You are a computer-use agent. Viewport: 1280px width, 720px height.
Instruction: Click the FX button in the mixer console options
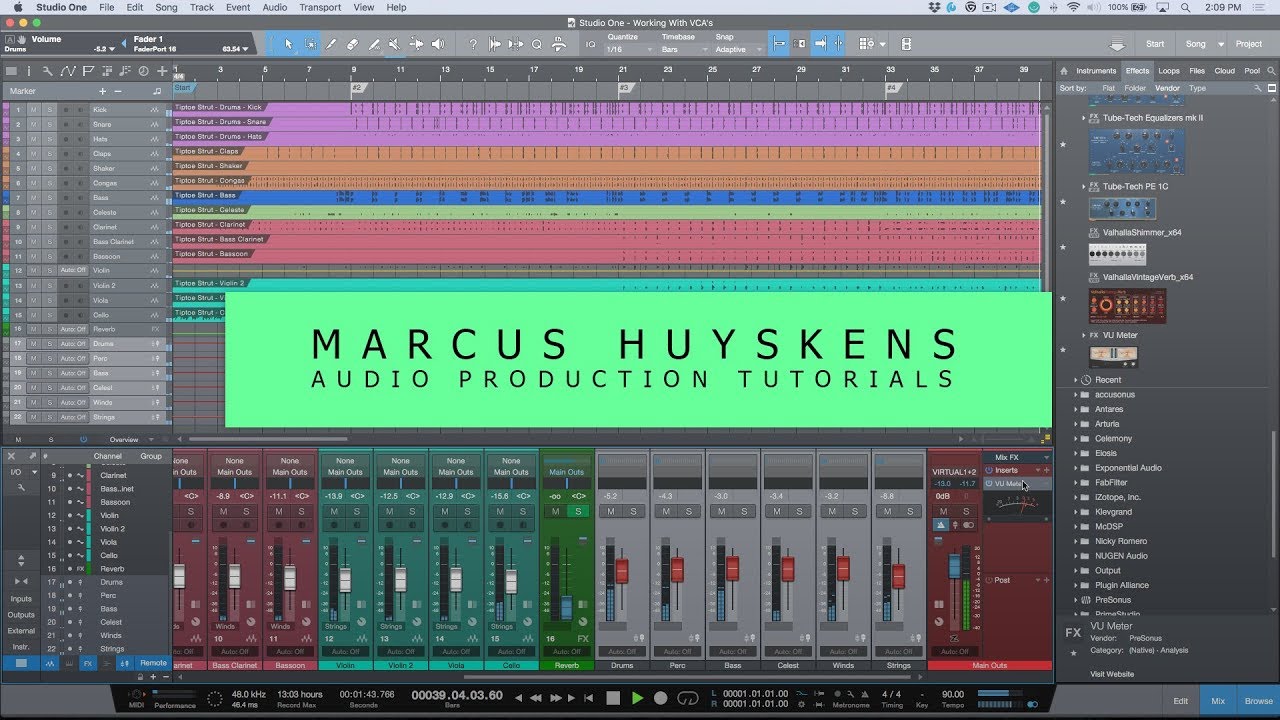[88, 663]
